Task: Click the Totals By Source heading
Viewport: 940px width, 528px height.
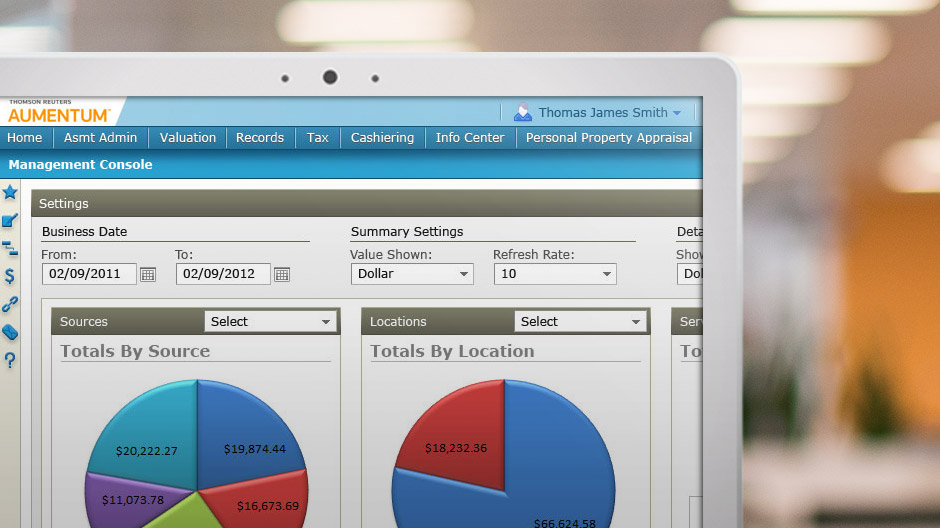Action: click(135, 351)
